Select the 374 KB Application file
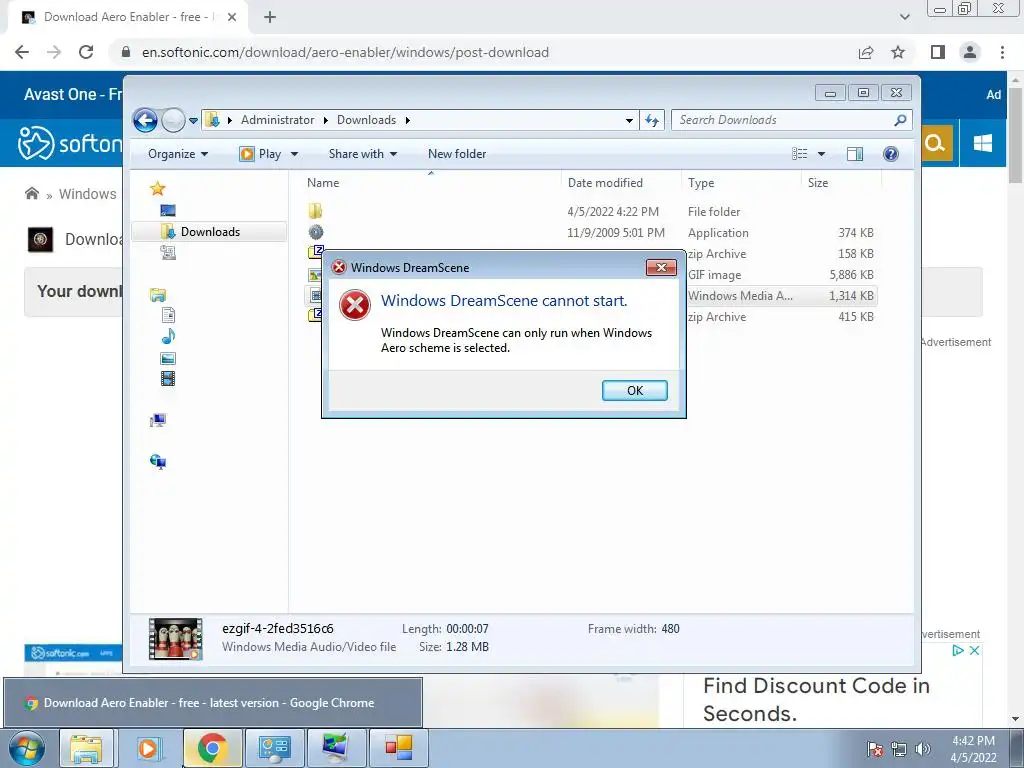The width and height of the screenshot is (1024, 768). [590, 232]
